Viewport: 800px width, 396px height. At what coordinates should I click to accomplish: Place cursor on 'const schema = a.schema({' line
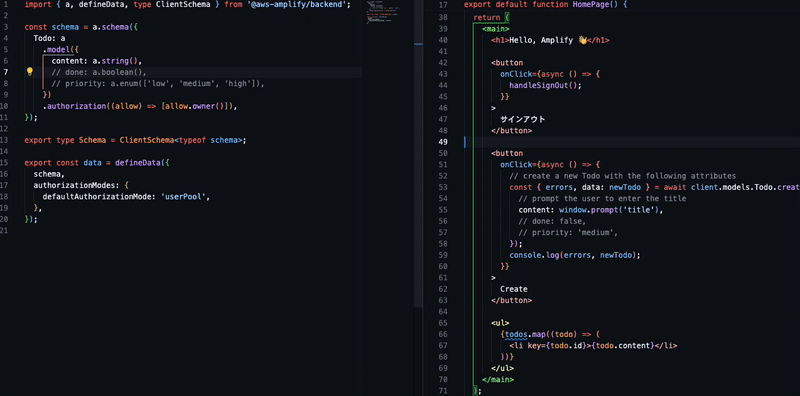pos(81,27)
